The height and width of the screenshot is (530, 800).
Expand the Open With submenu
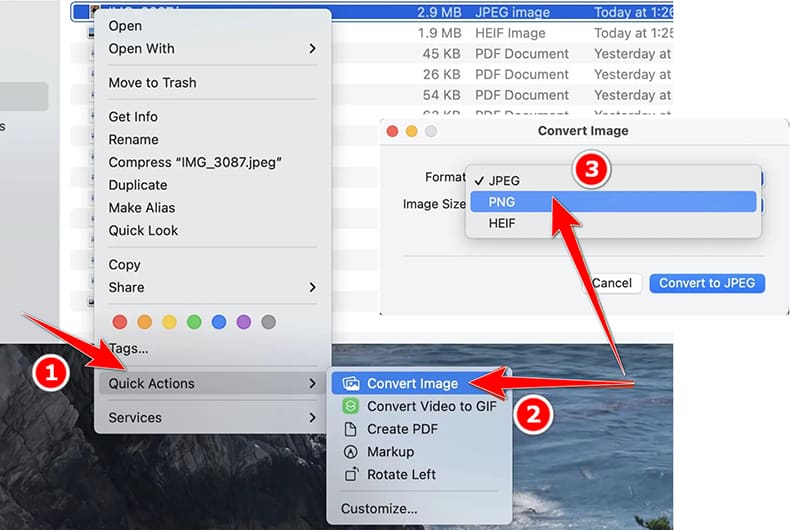click(x=211, y=48)
